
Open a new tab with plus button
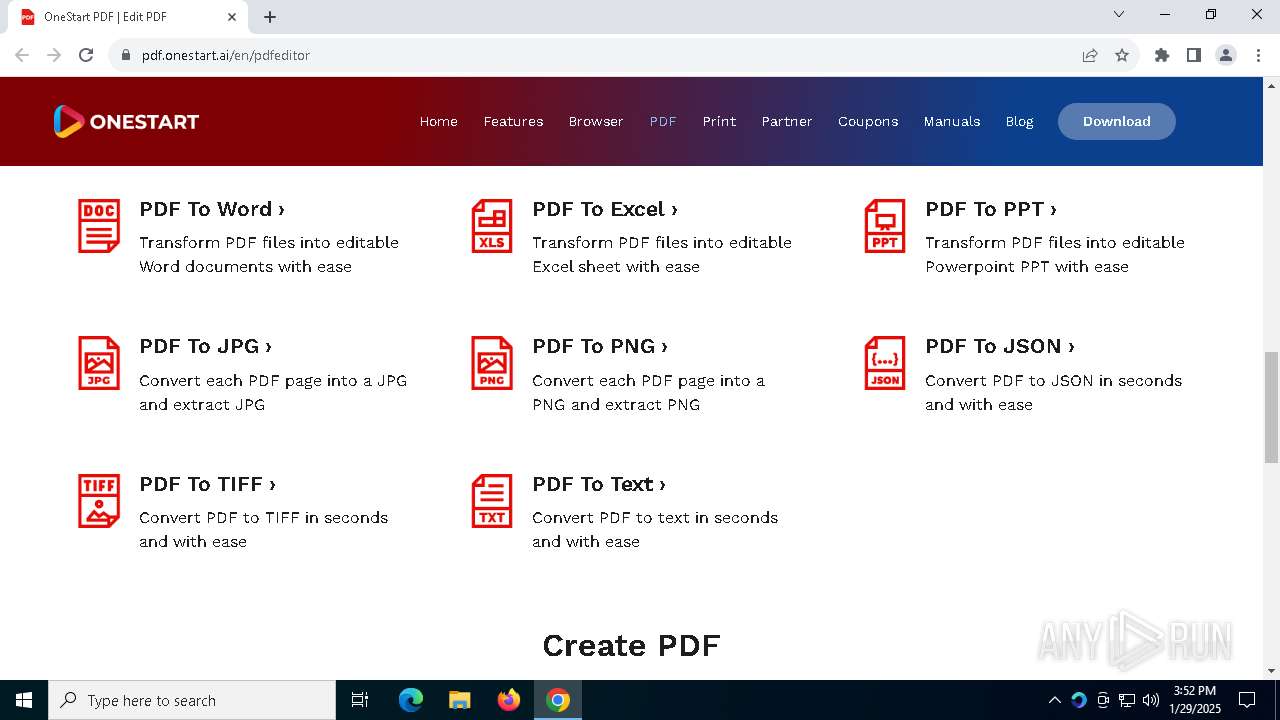click(x=270, y=17)
